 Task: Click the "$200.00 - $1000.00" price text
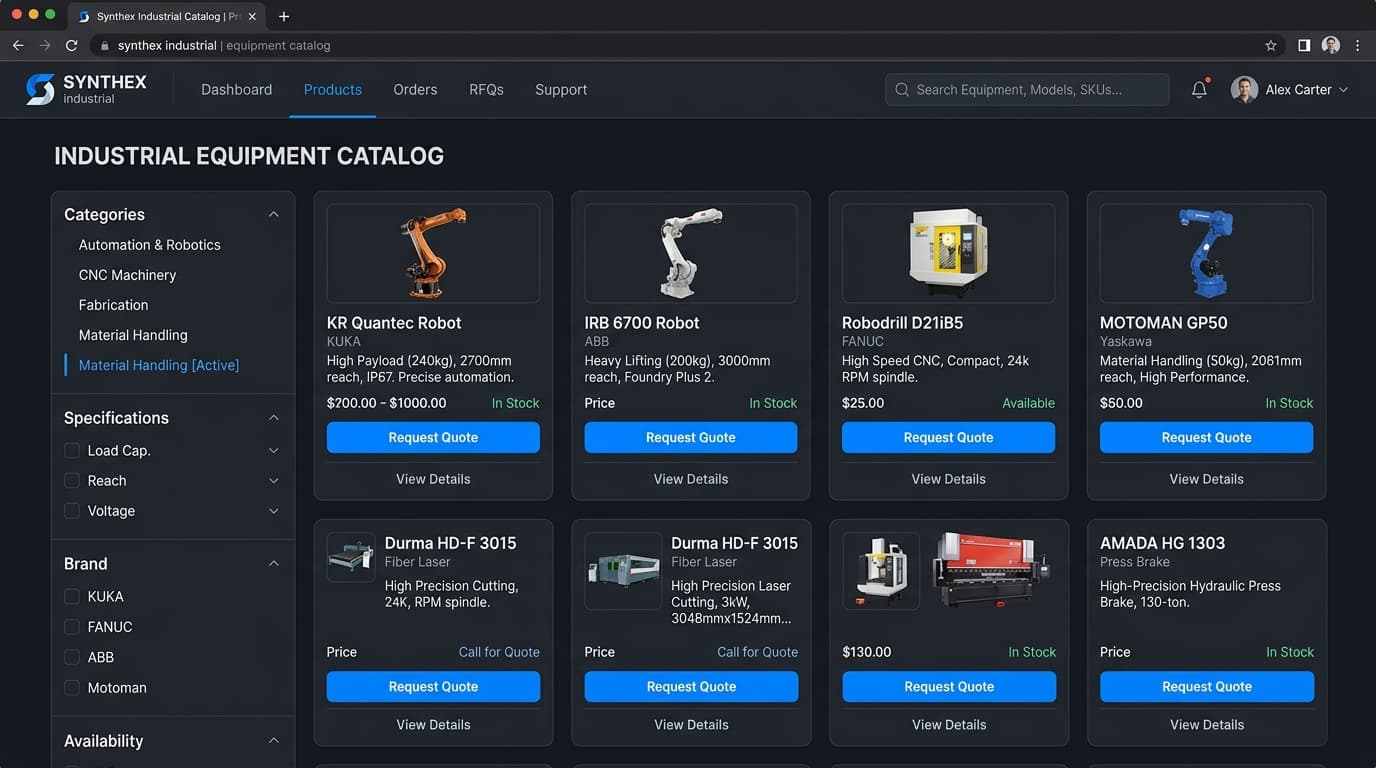[x=386, y=403]
